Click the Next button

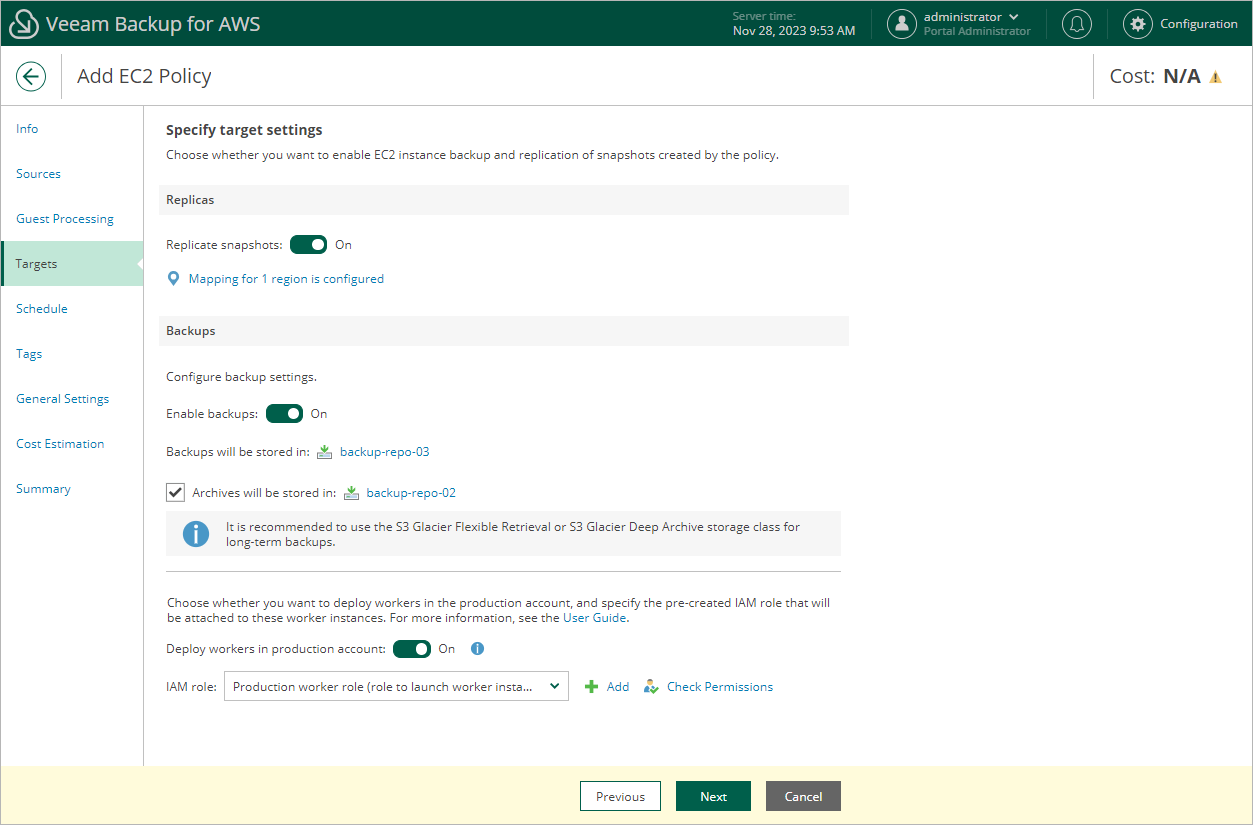click(x=714, y=796)
